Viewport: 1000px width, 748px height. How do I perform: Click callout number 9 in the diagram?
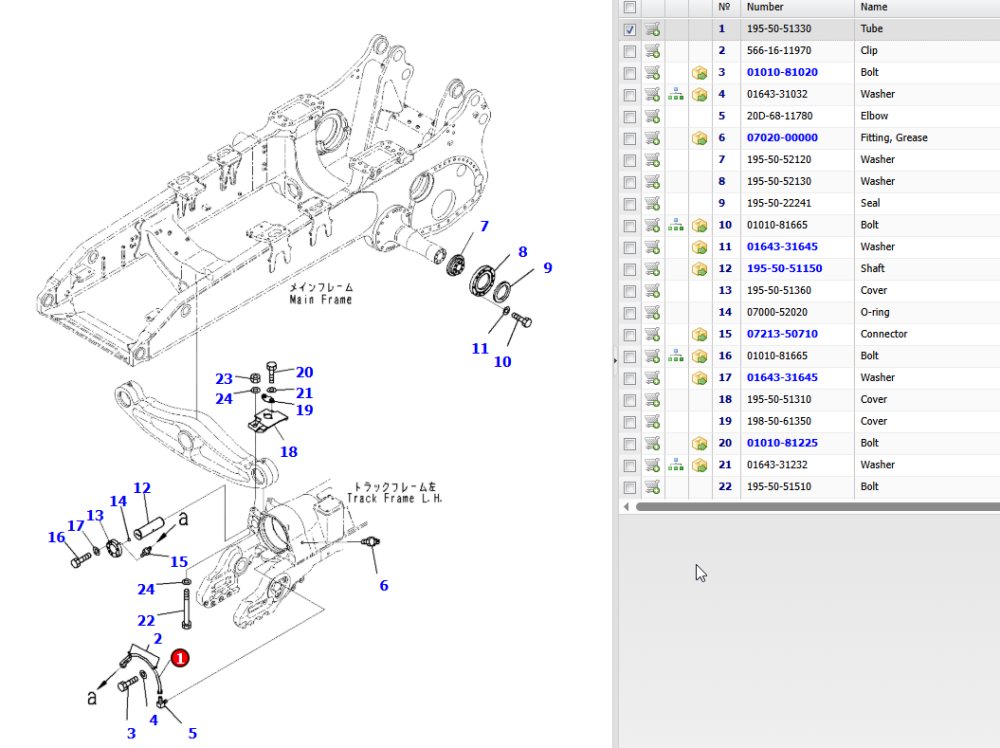point(548,268)
